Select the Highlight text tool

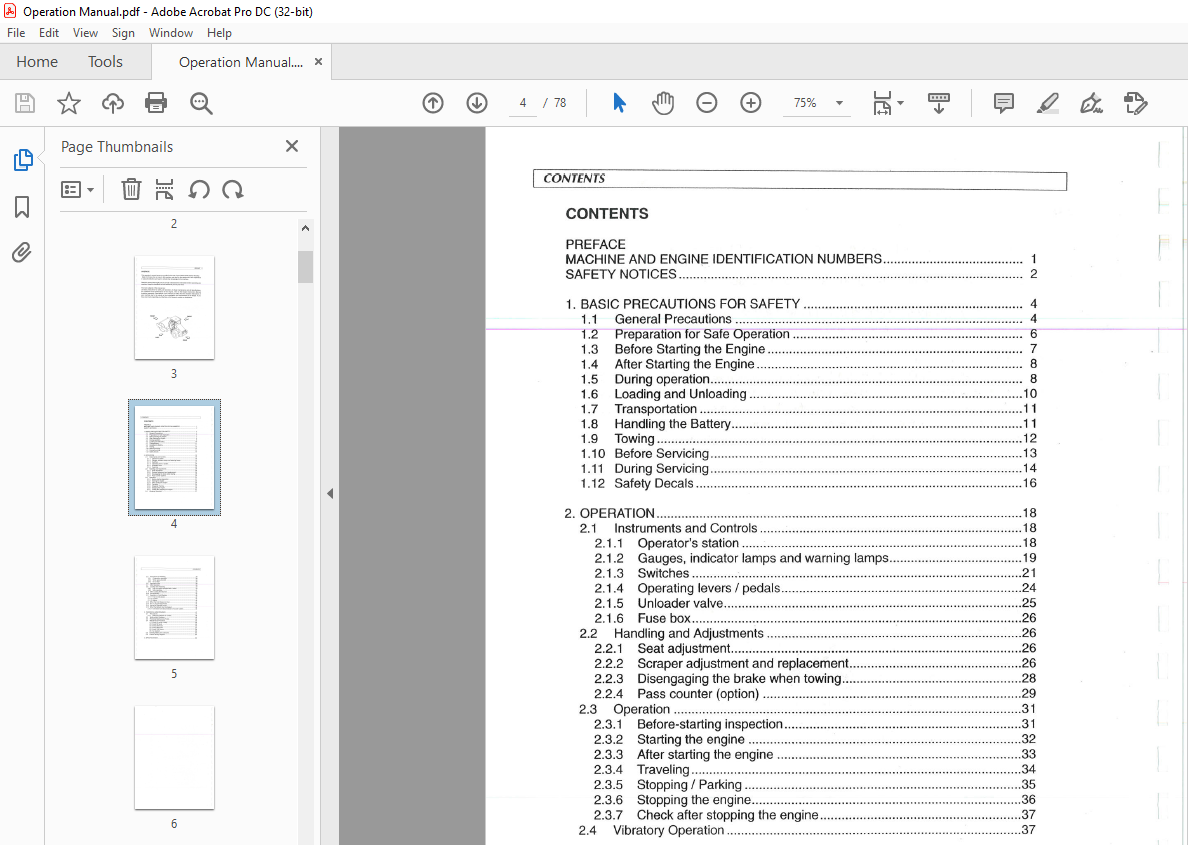(1047, 103)
